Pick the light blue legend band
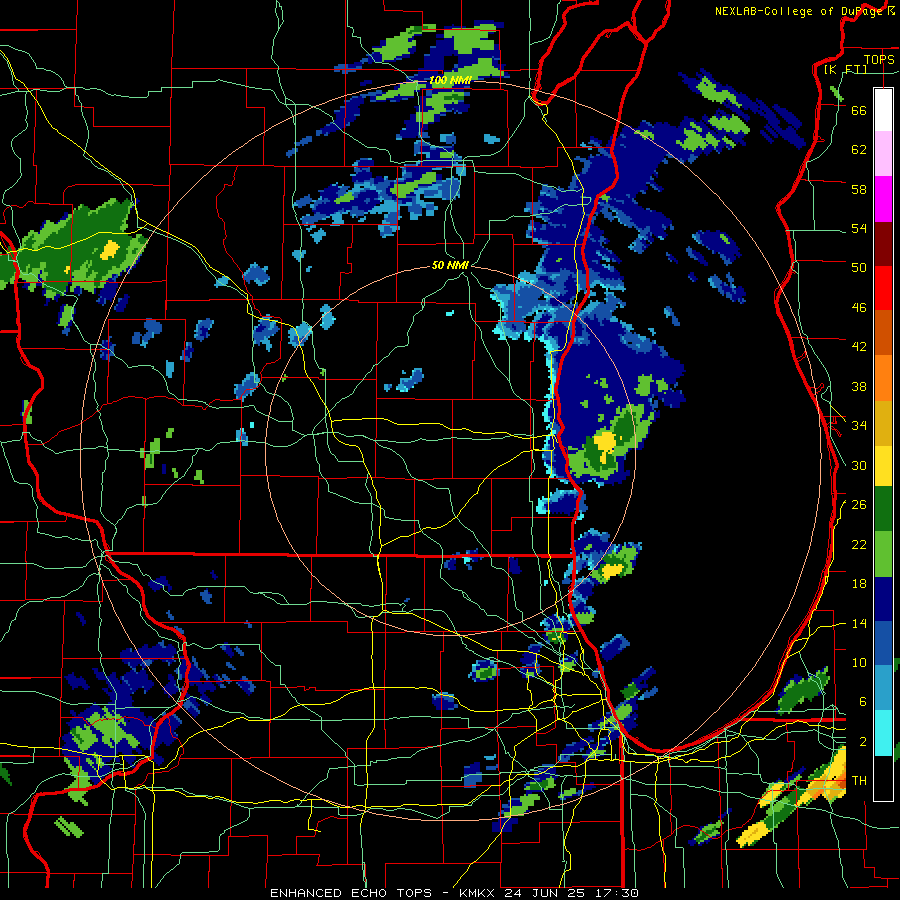Viewport: 900px width, 900px height. [883, 687]
